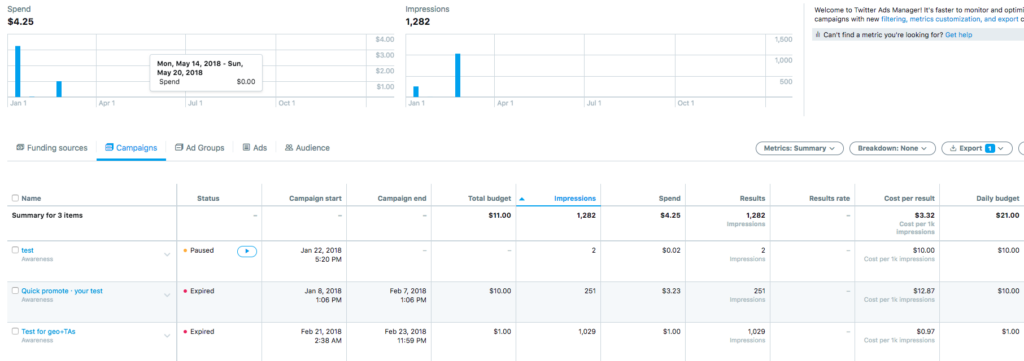The height and width of the screenshot is (361, 1024).
Task: Sort by Cost per result column header
Action: coord(909,198)
